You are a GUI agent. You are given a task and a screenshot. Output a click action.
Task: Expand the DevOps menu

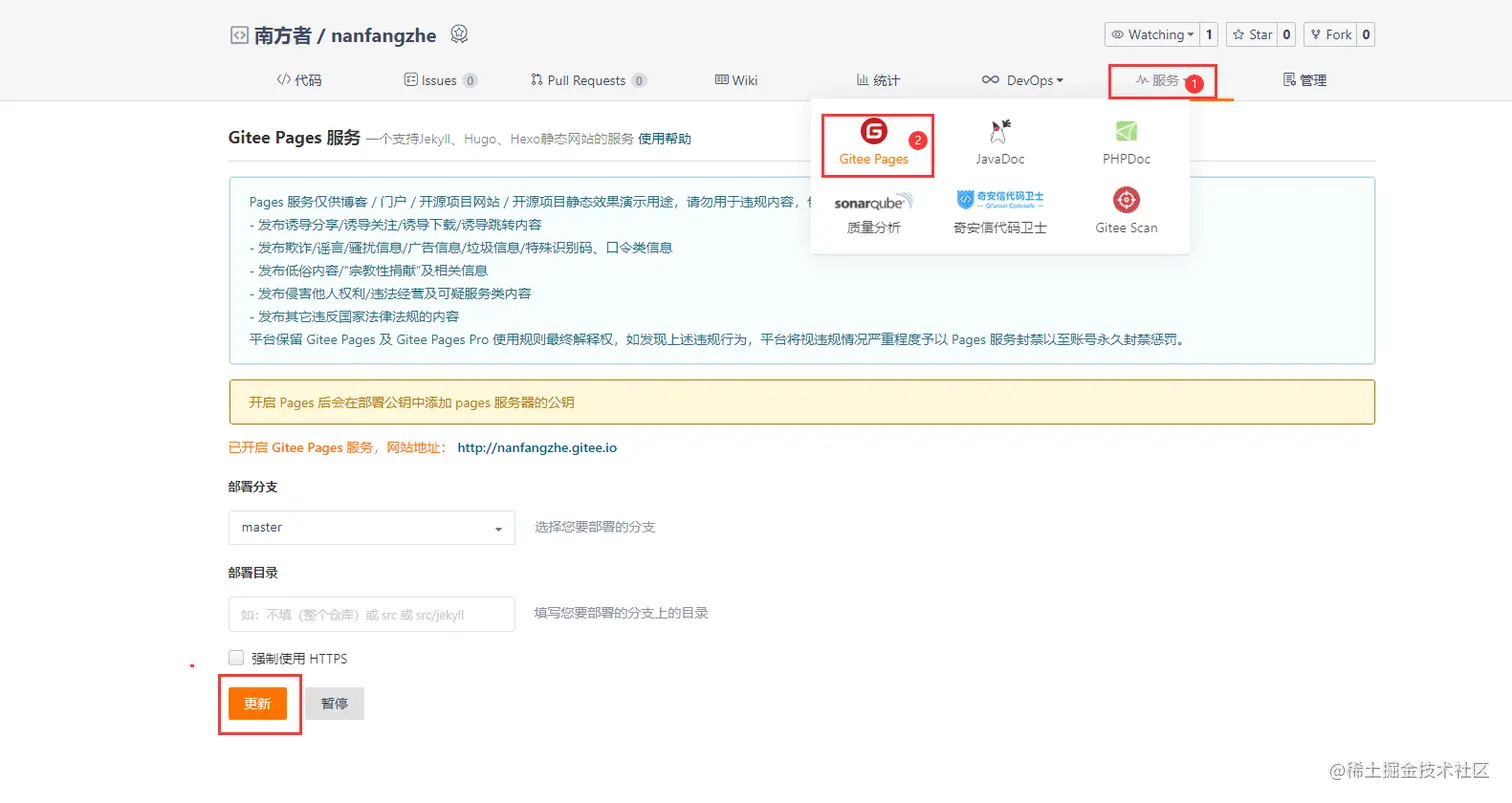click(x=1022, y=80)
